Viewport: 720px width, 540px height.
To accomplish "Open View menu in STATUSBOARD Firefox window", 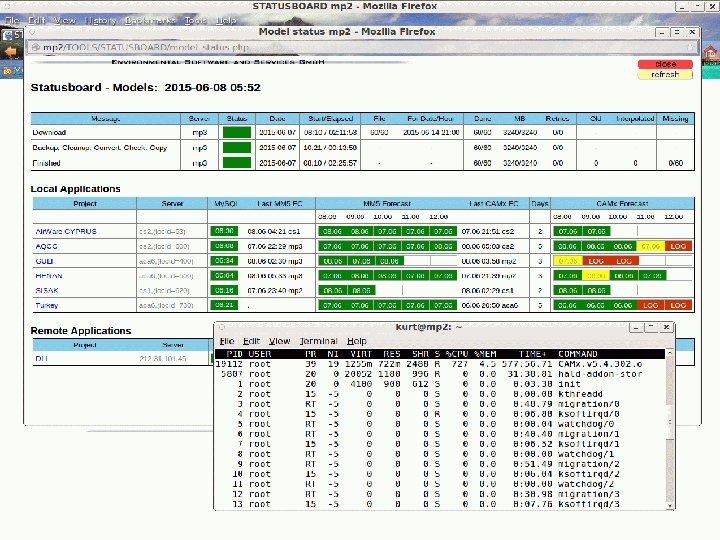I will (x=64, y=20).
